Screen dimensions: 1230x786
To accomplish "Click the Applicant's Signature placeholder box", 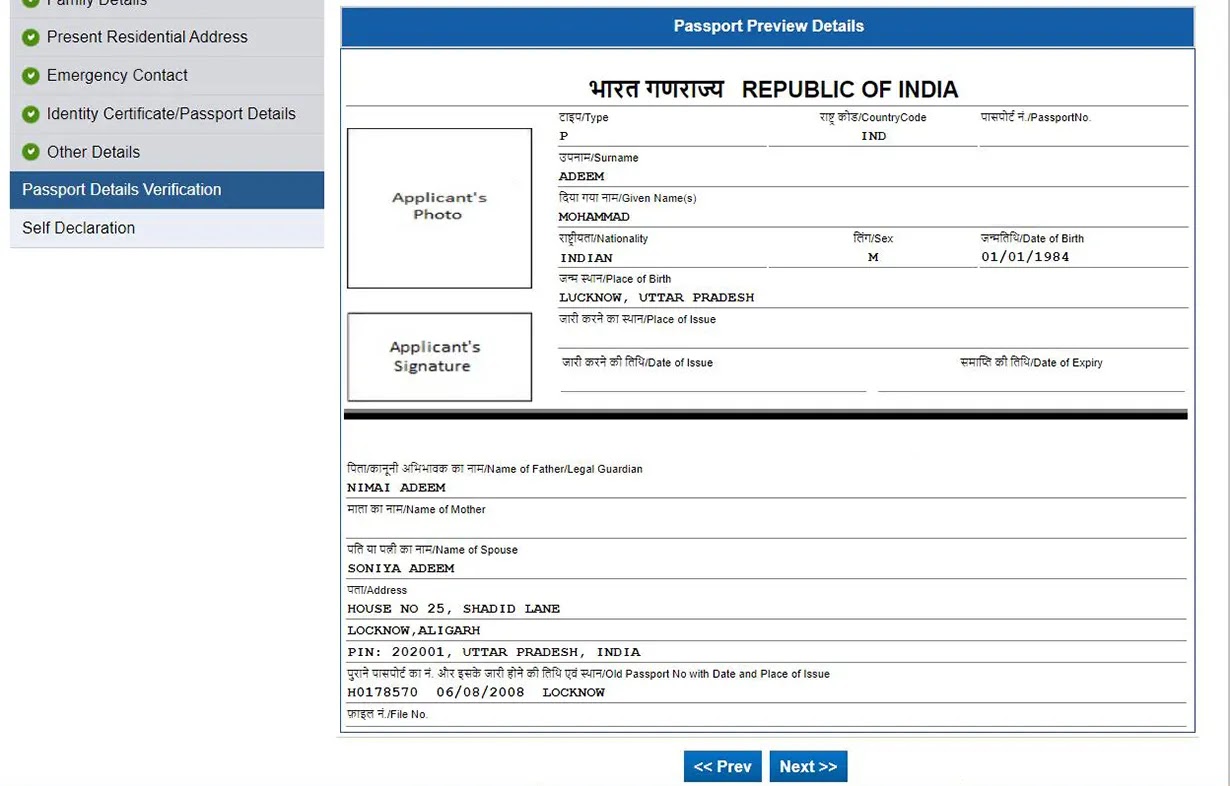I will click(439, 357).
